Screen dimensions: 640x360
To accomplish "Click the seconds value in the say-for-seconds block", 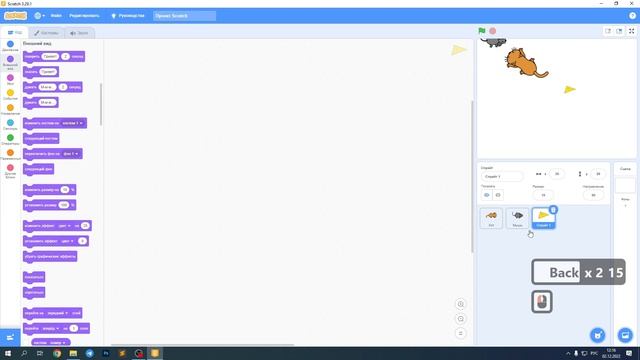I will [65, 56].
